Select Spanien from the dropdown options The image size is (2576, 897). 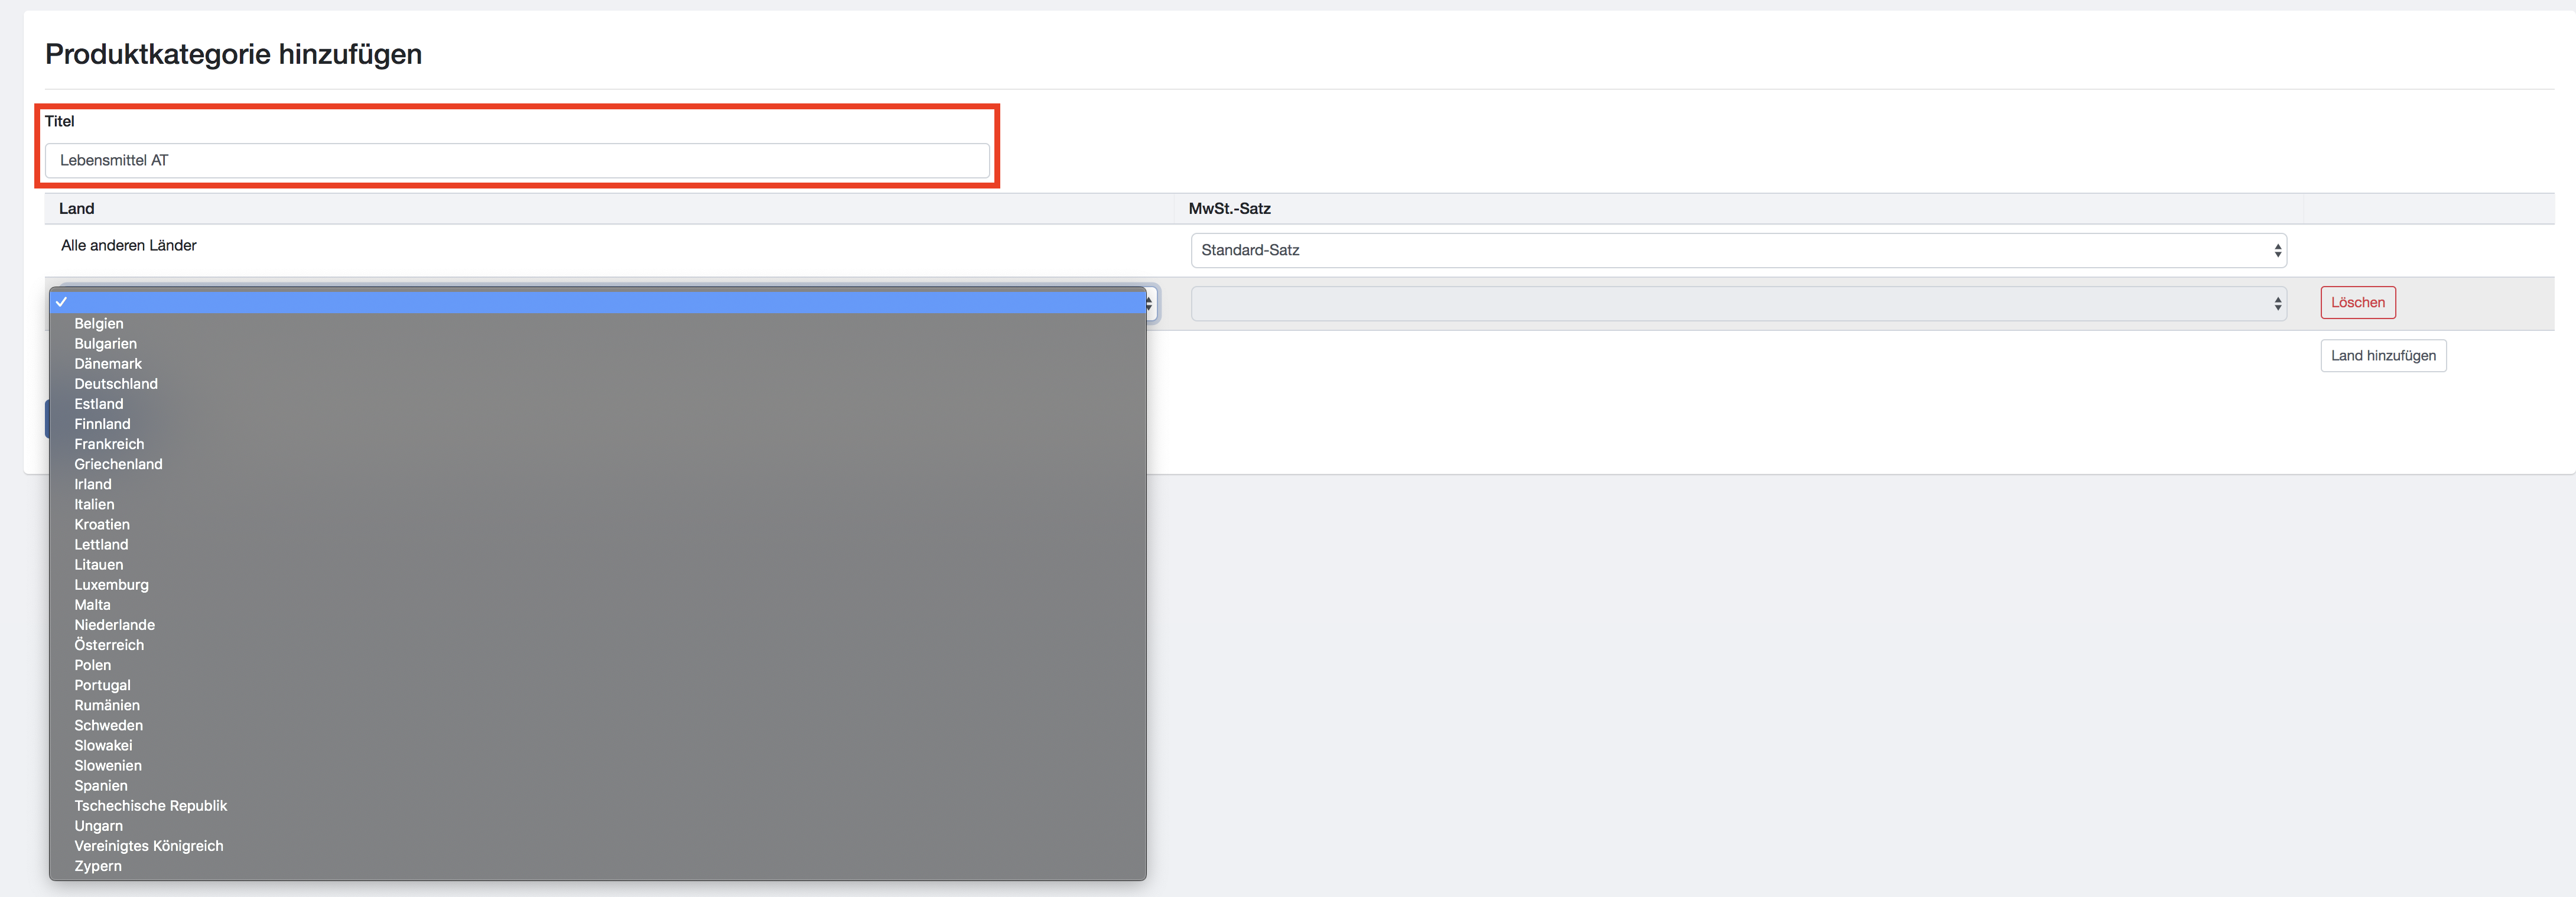coord(101,786)
